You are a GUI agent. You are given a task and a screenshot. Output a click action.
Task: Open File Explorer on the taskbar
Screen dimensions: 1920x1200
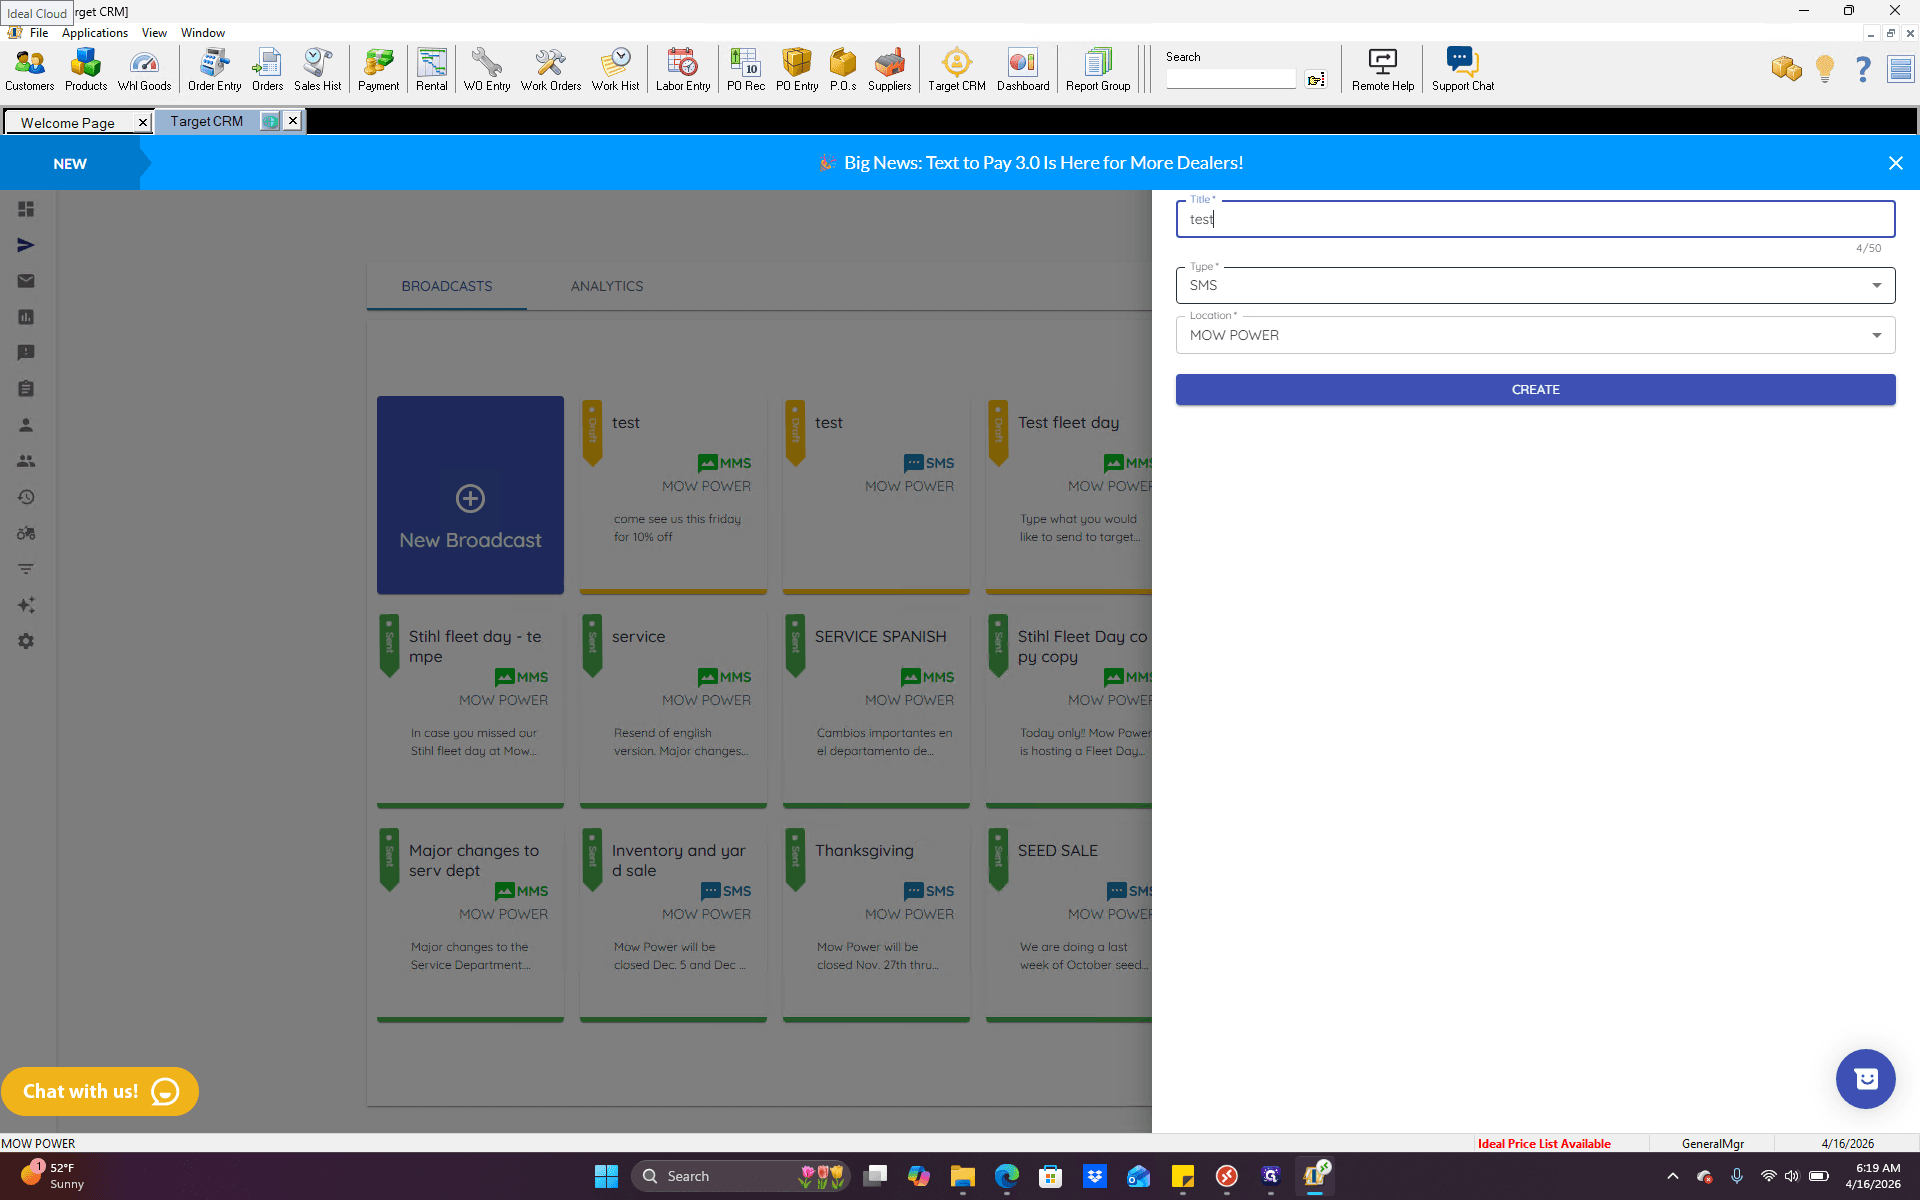(x=962, y=1176)
